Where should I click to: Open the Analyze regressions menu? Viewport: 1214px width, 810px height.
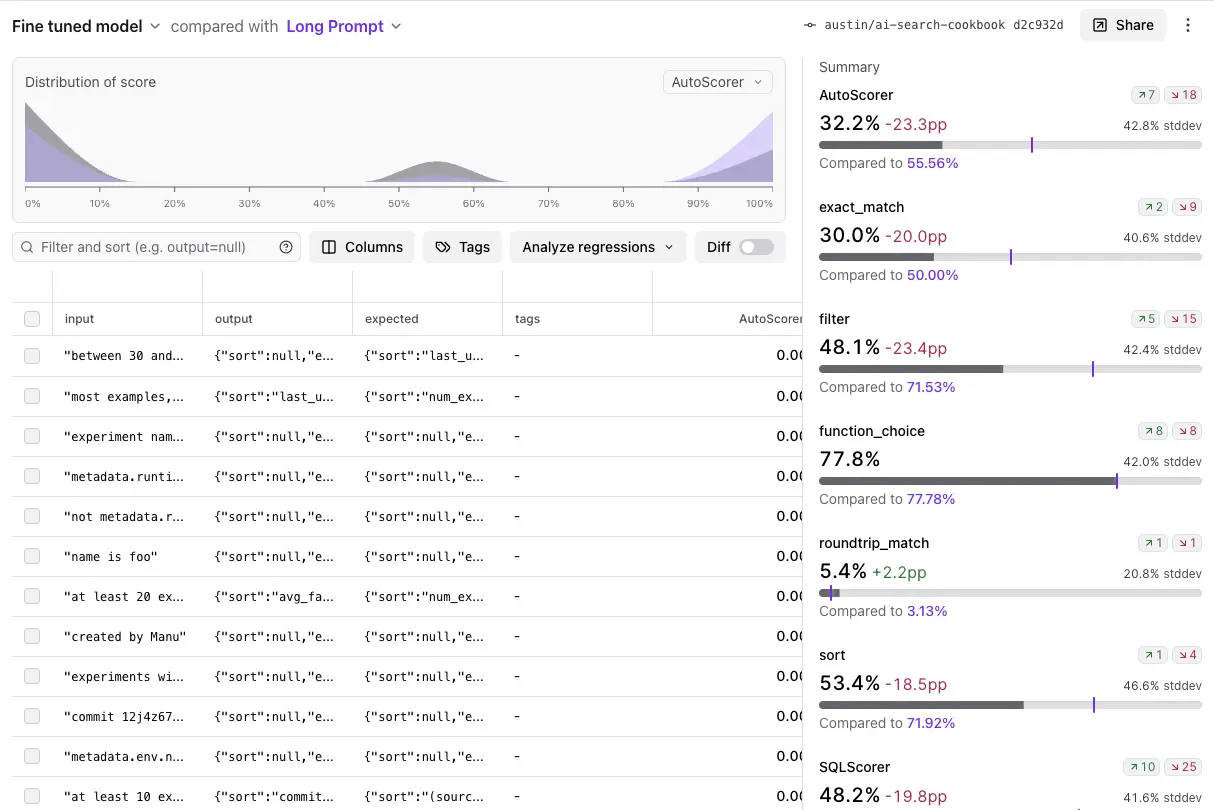point(598,247)
